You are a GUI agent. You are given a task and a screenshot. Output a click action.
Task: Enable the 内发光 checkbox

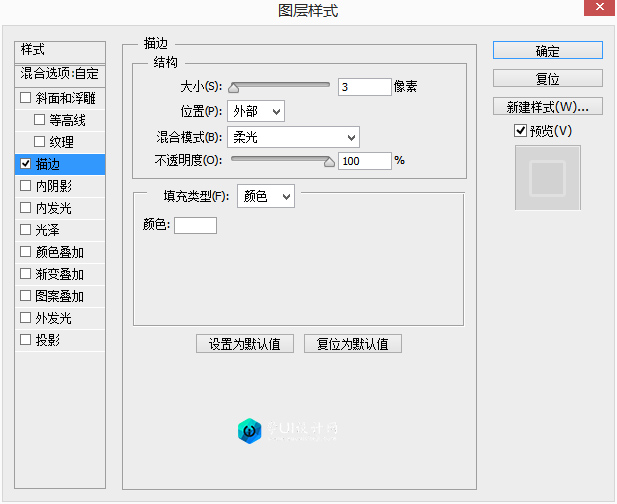[25, 208]
